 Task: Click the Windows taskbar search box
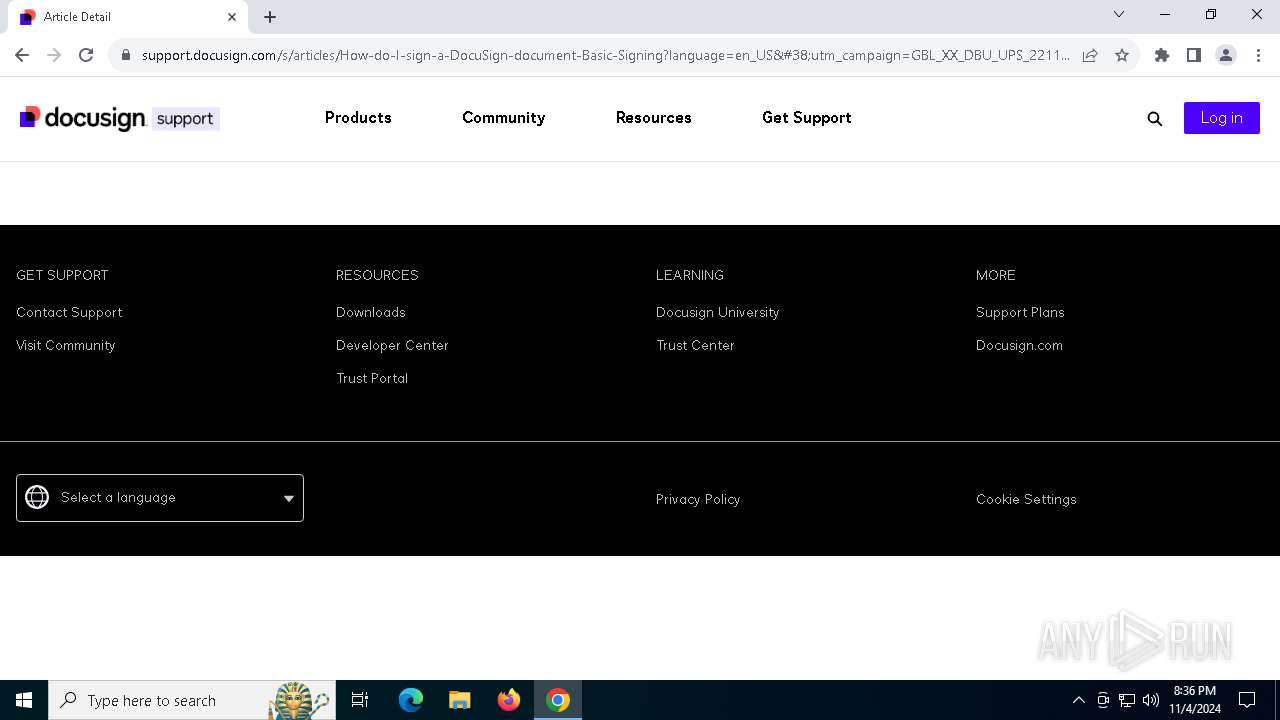190,700
